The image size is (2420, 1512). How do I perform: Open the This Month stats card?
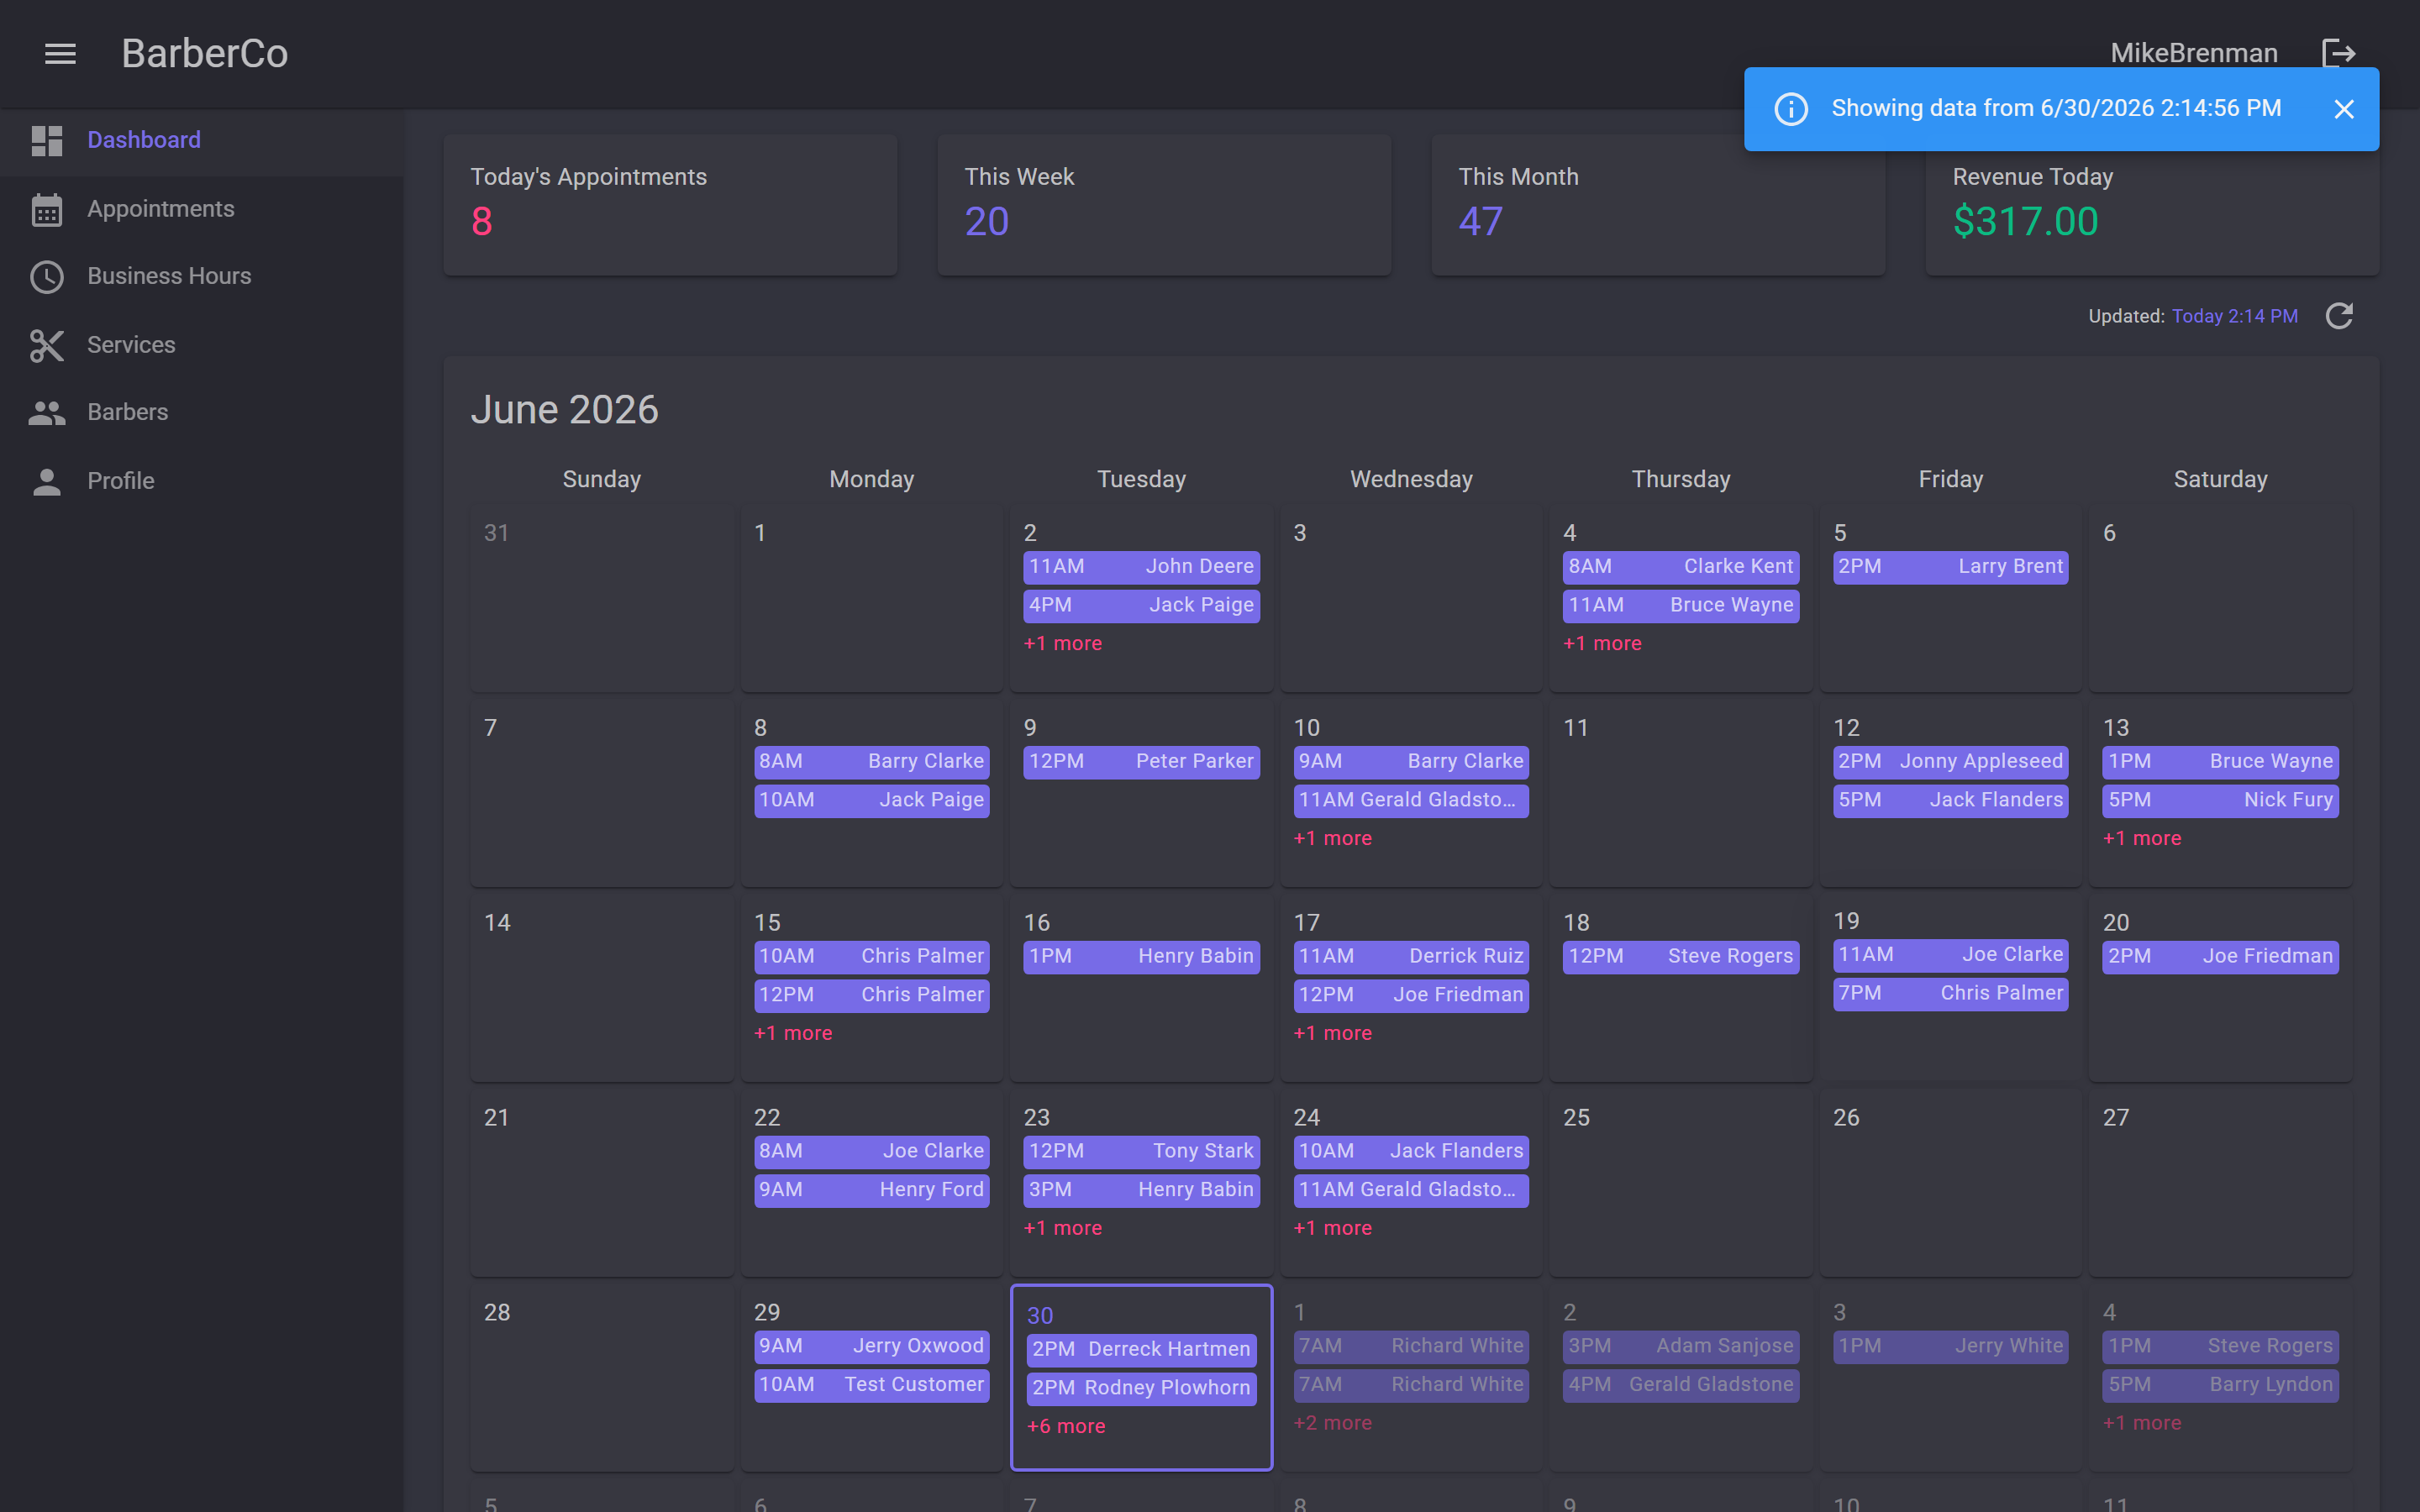coord(1658,205)
